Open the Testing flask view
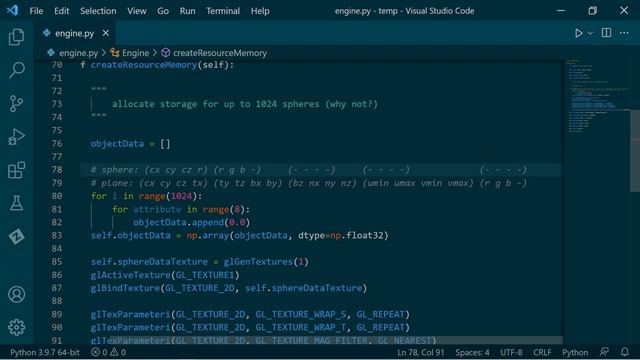The height and width of the screenshot is (360, 640). click(16, 203)
